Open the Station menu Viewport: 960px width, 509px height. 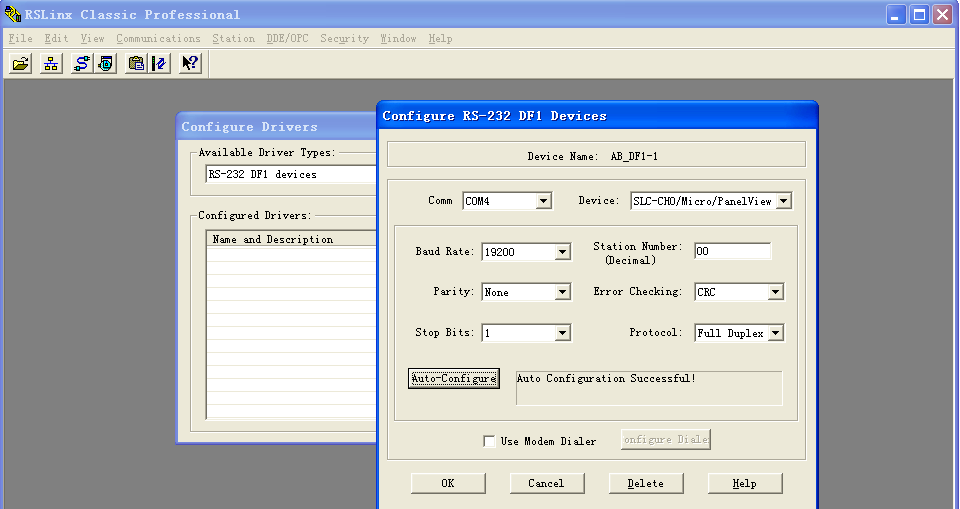233,38
